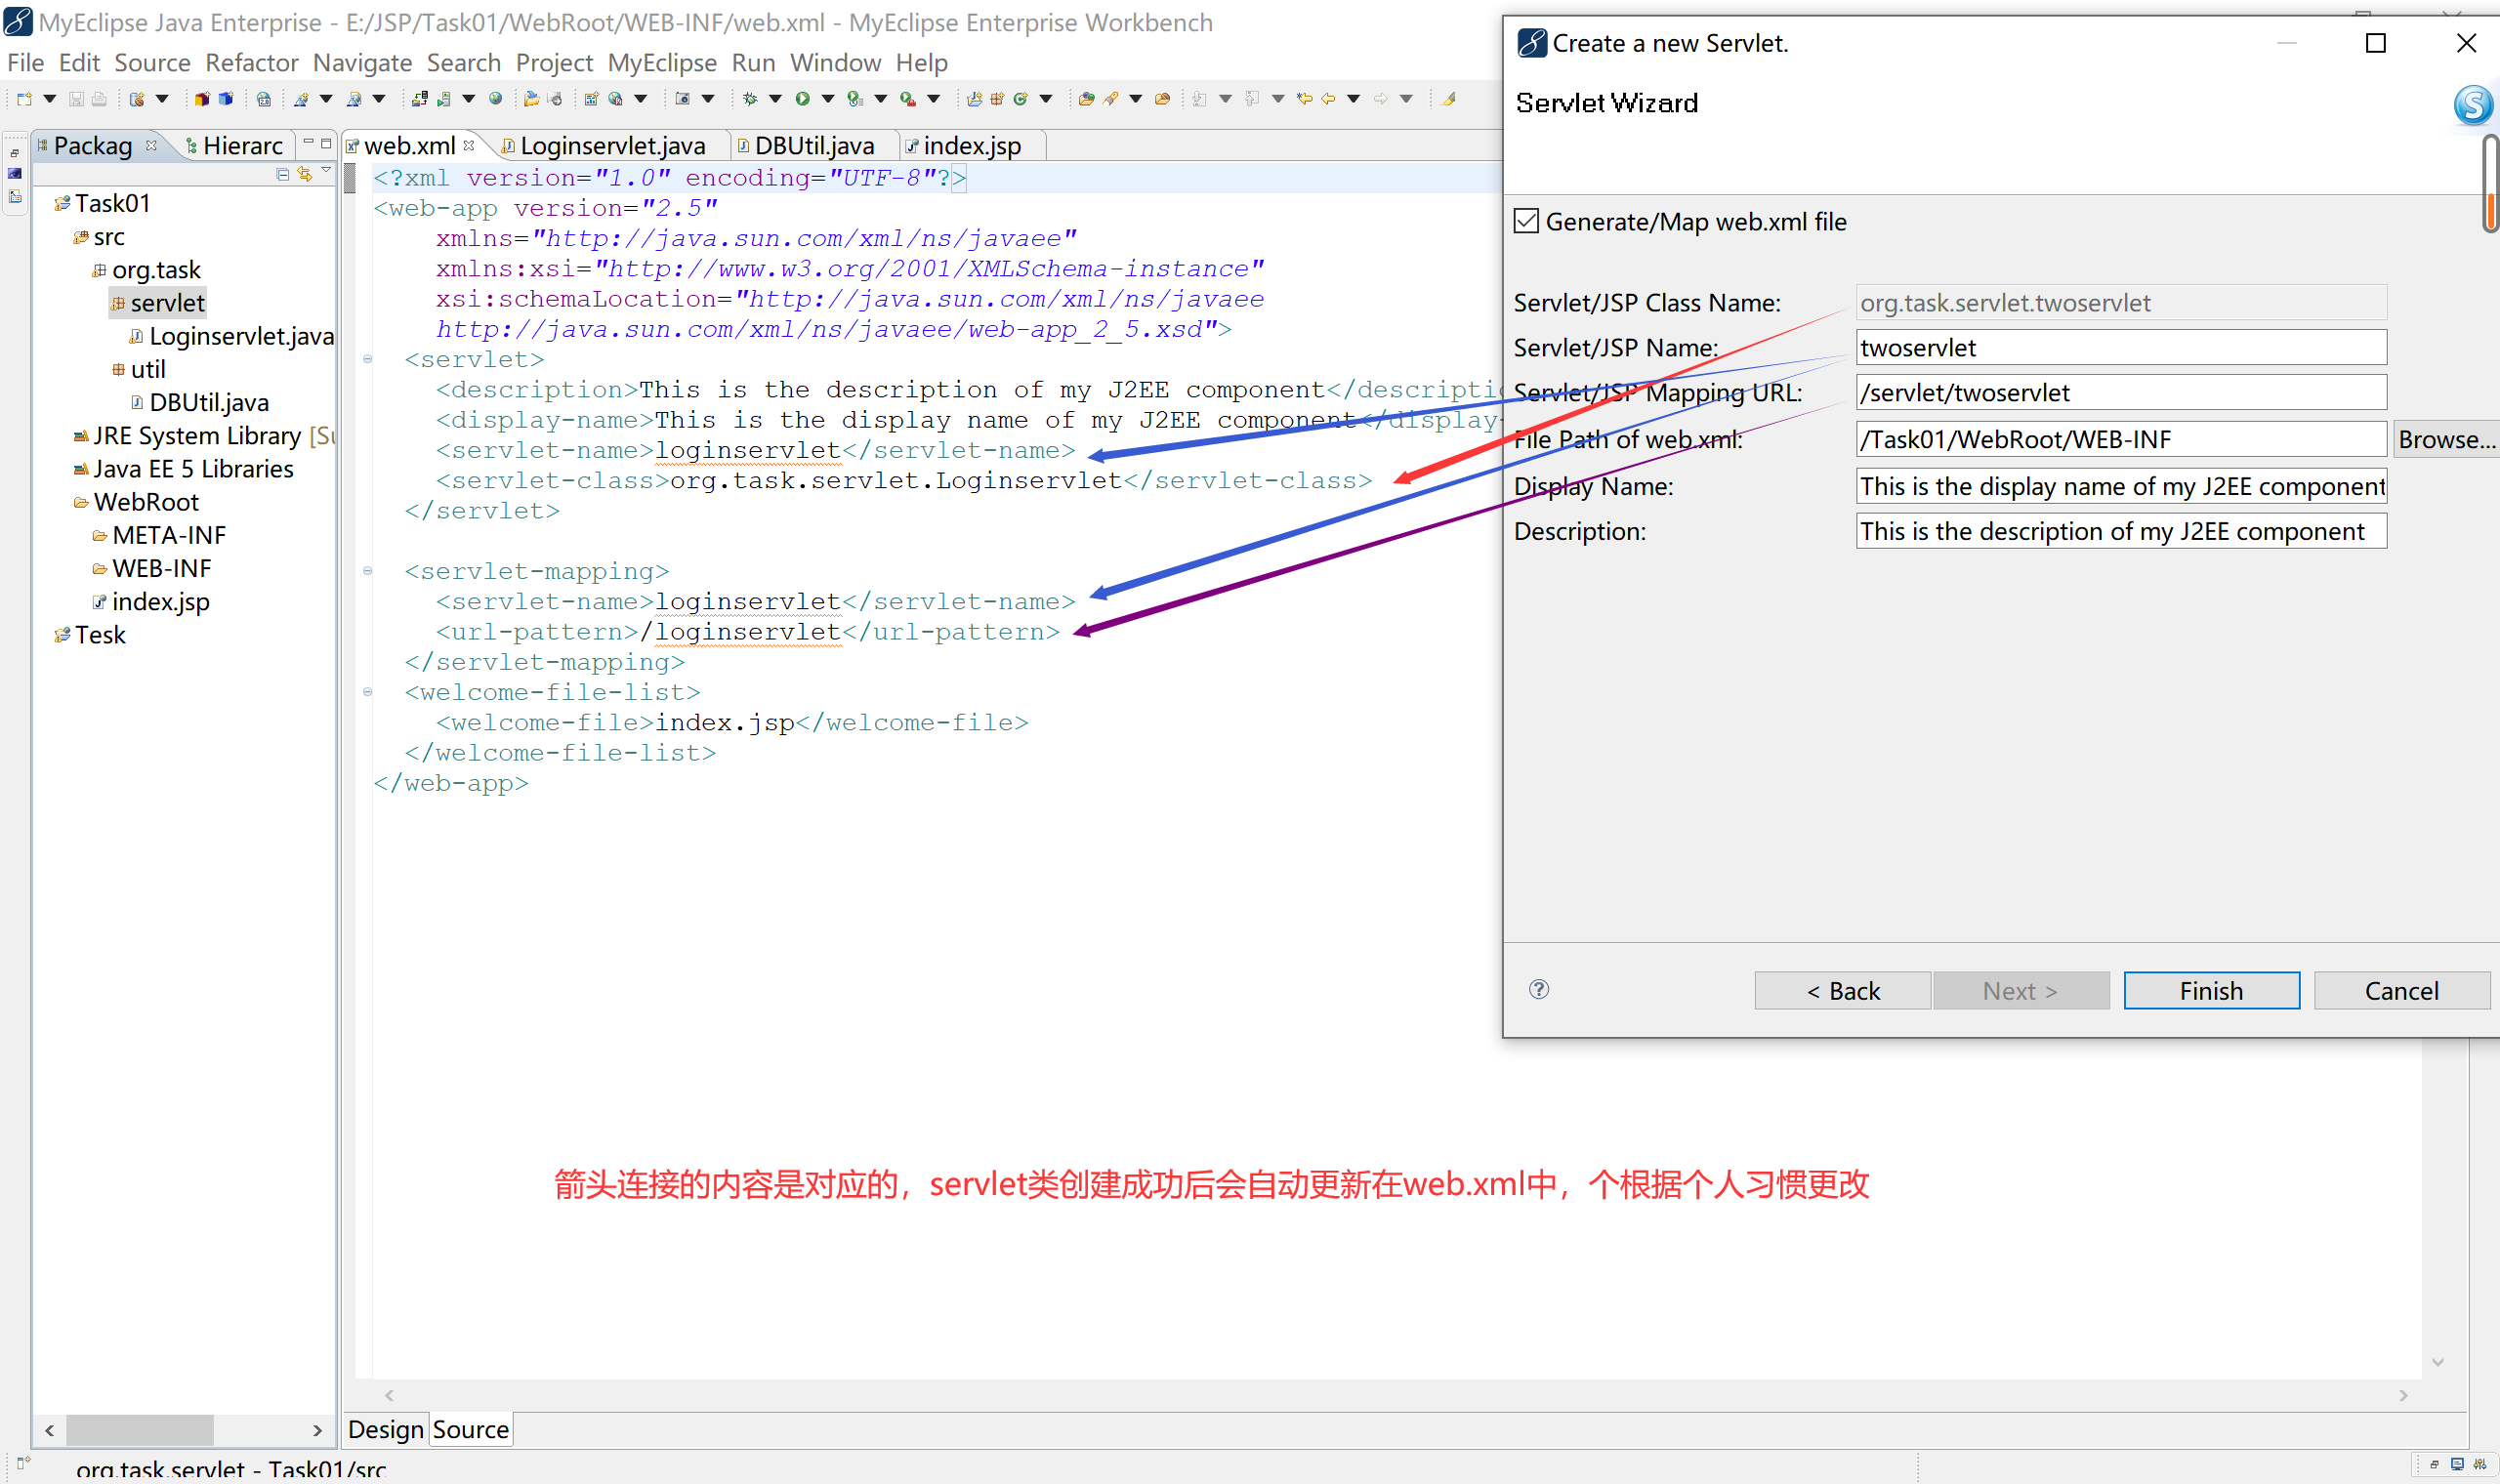Click the Print icon in the toolbar
Screen dimensions: 2500x1484
(100, 98)
